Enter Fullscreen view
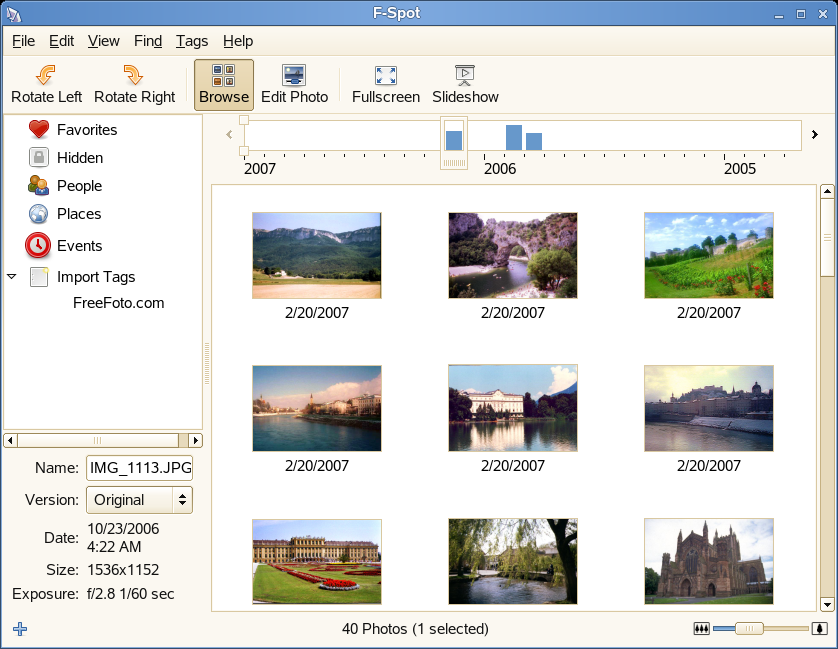 tap(385, 85)
